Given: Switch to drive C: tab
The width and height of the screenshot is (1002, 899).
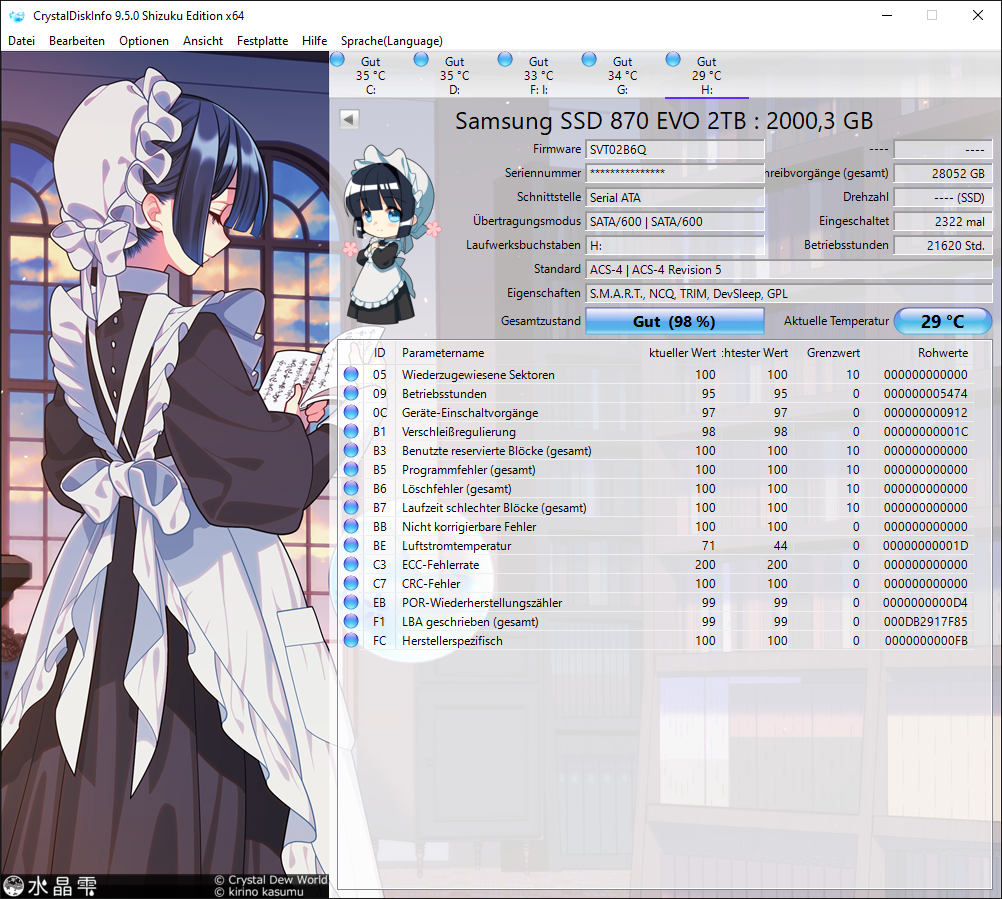Looking at the screenshot, I should point(371,75).
